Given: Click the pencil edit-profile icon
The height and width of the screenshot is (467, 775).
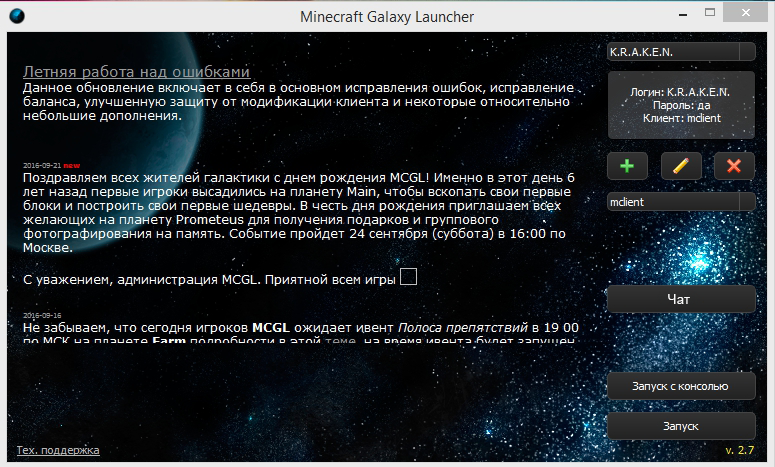Looking at the screenshot, I should click(681, 165).
